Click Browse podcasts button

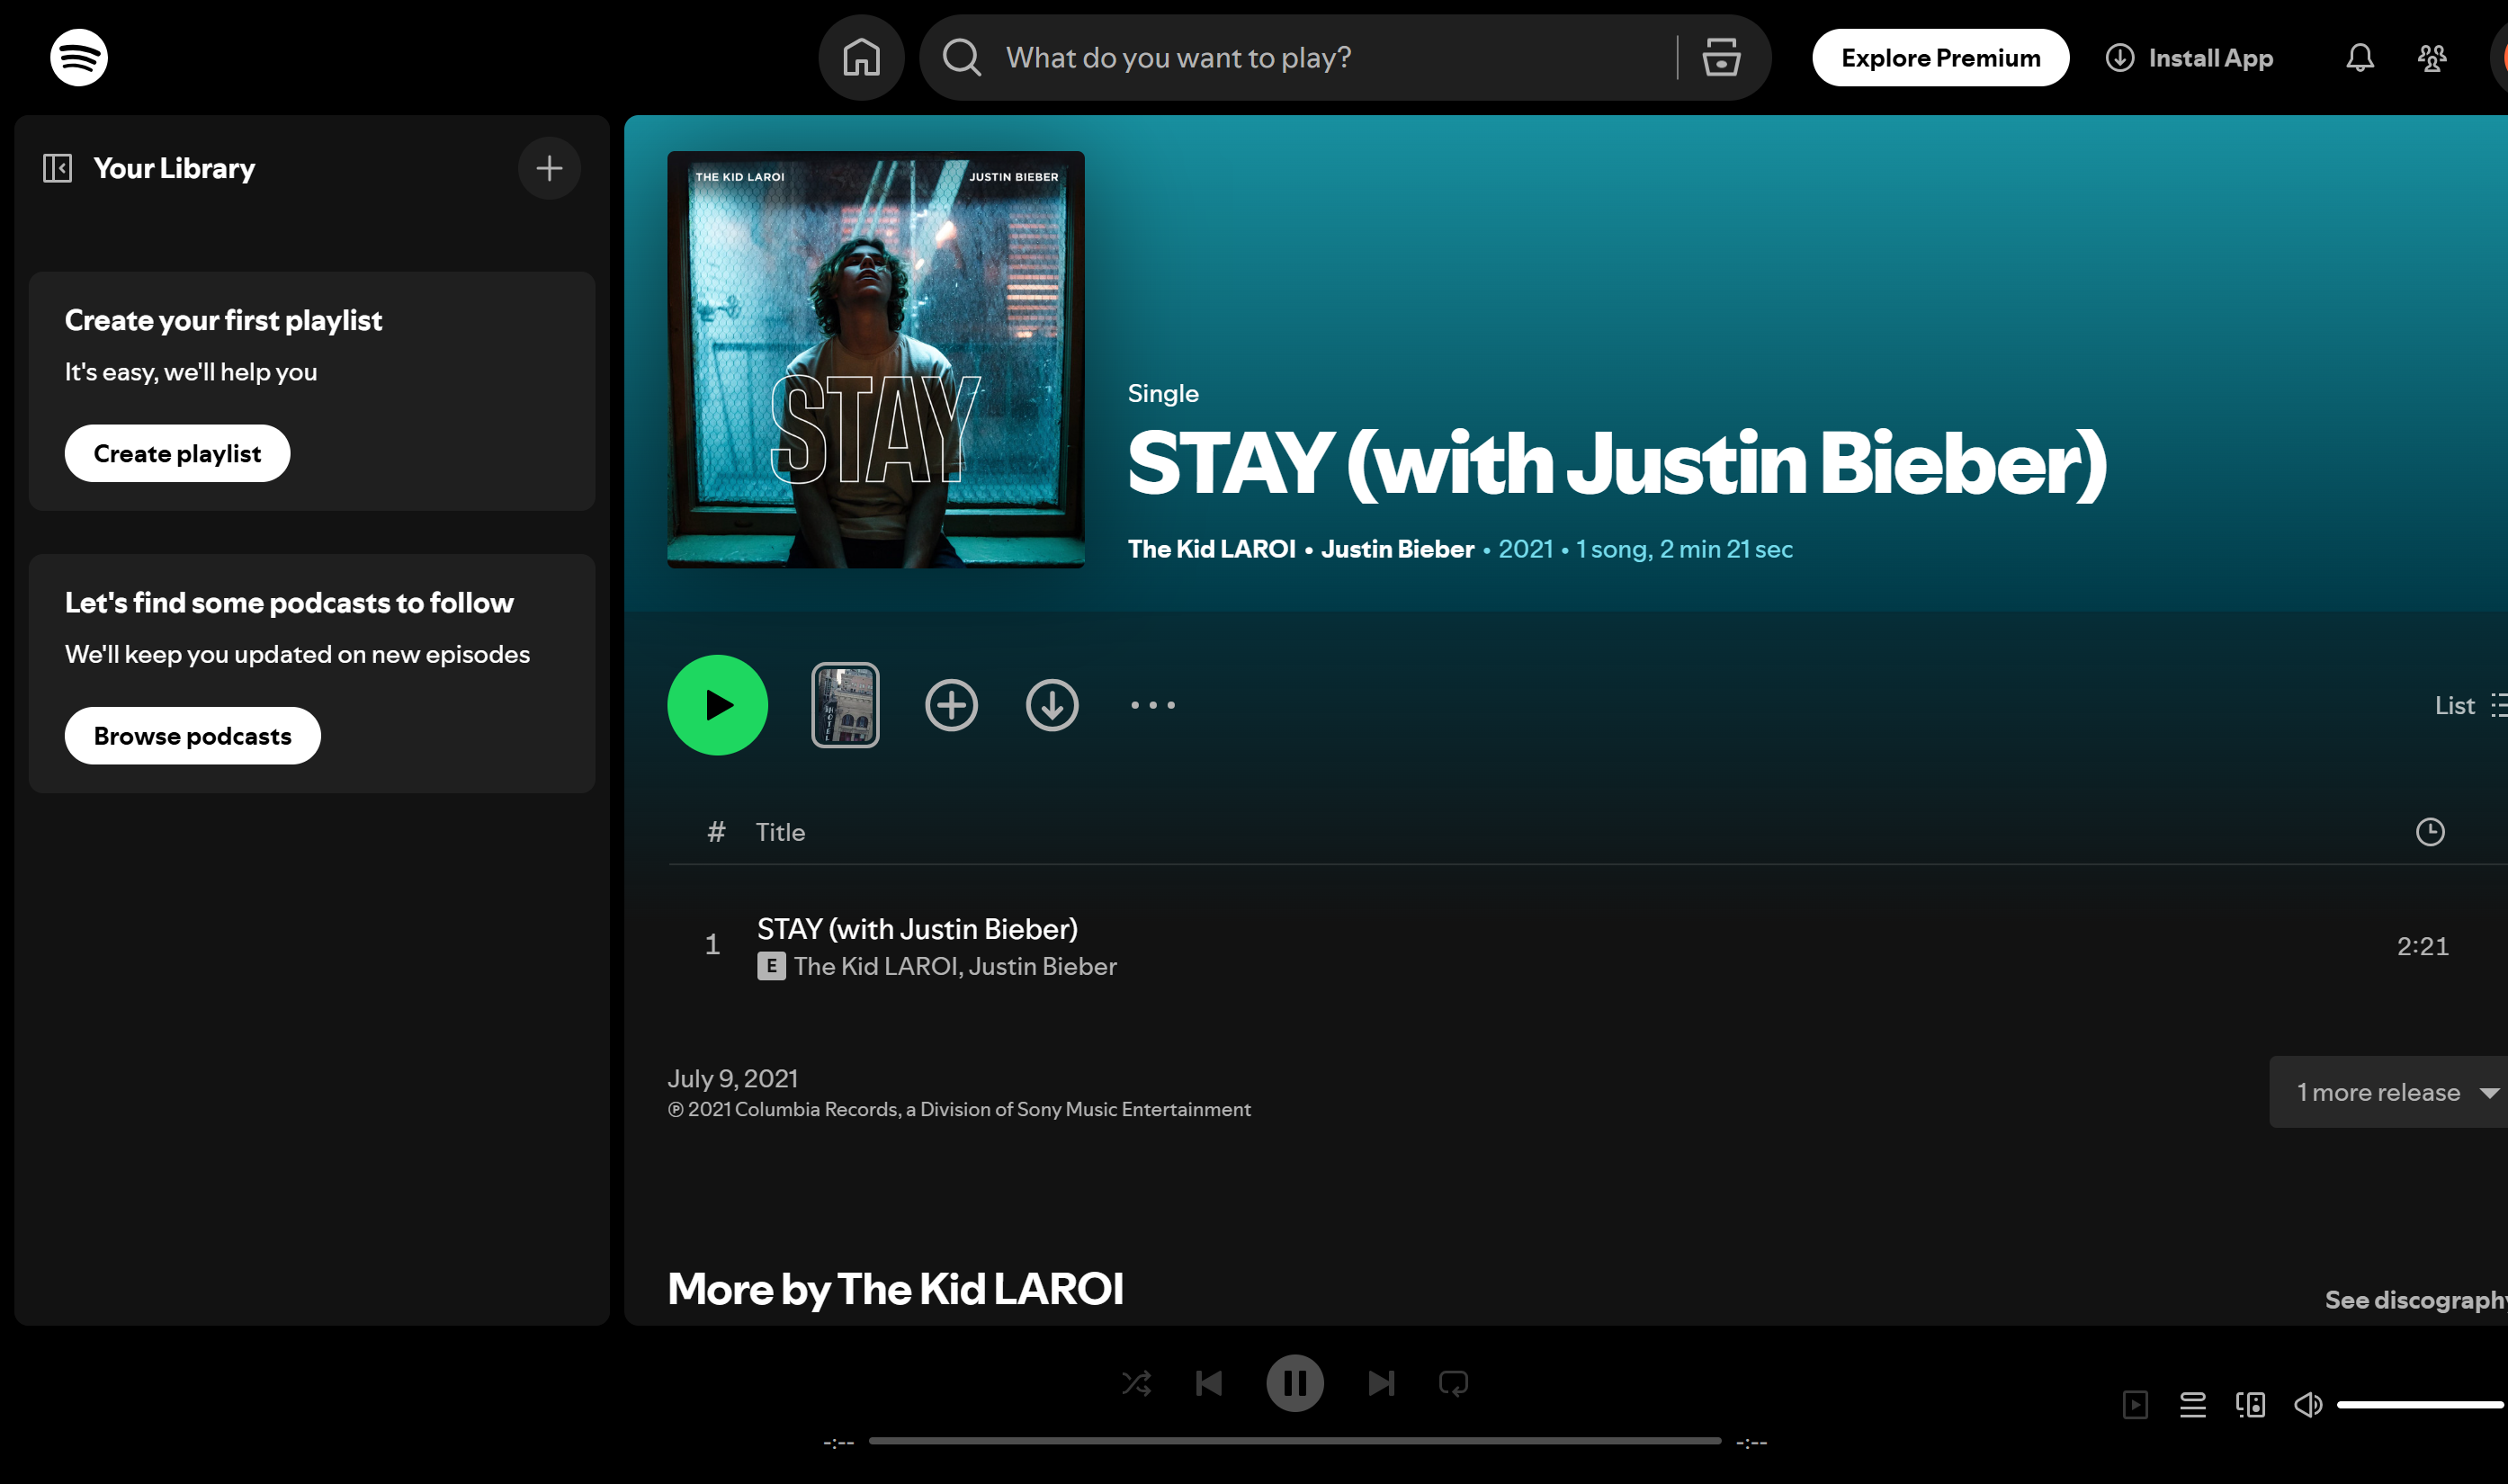[192, 736]
